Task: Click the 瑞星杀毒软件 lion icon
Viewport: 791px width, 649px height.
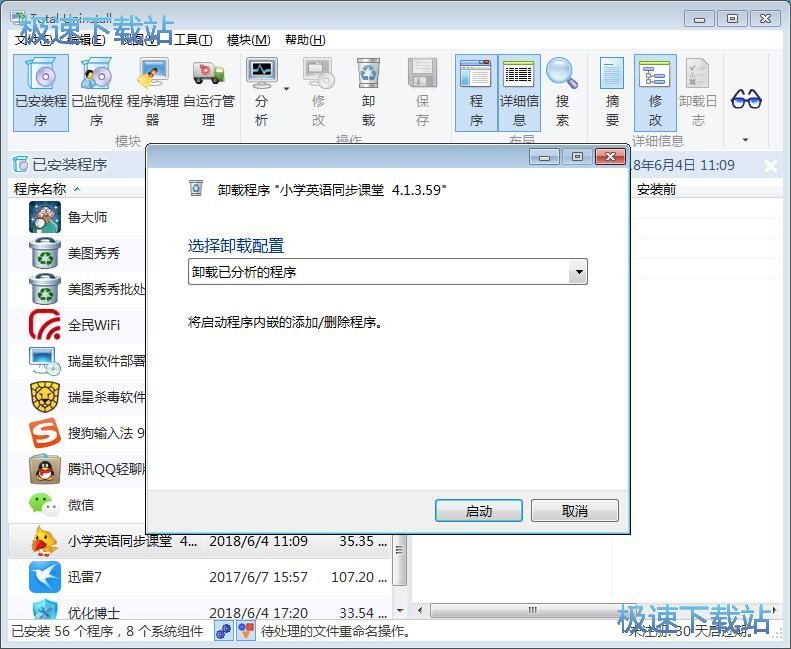Action: coord(45,397)
